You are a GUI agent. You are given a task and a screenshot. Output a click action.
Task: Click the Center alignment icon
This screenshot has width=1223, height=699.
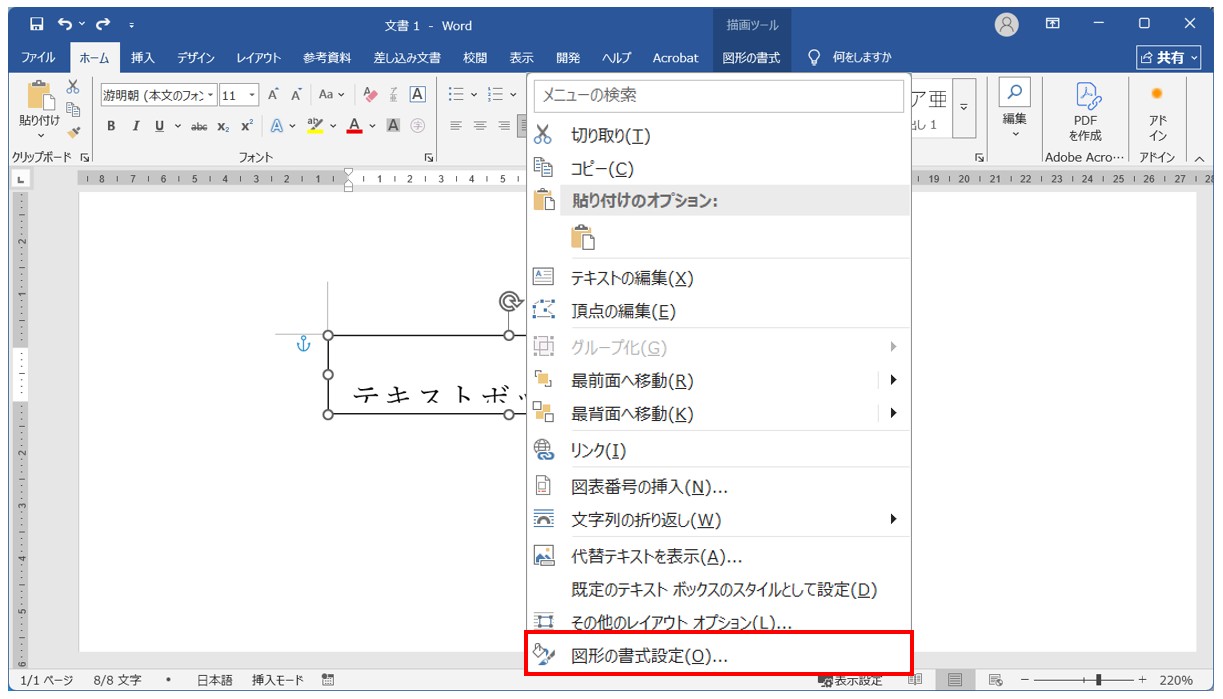[x=480, y=126]
